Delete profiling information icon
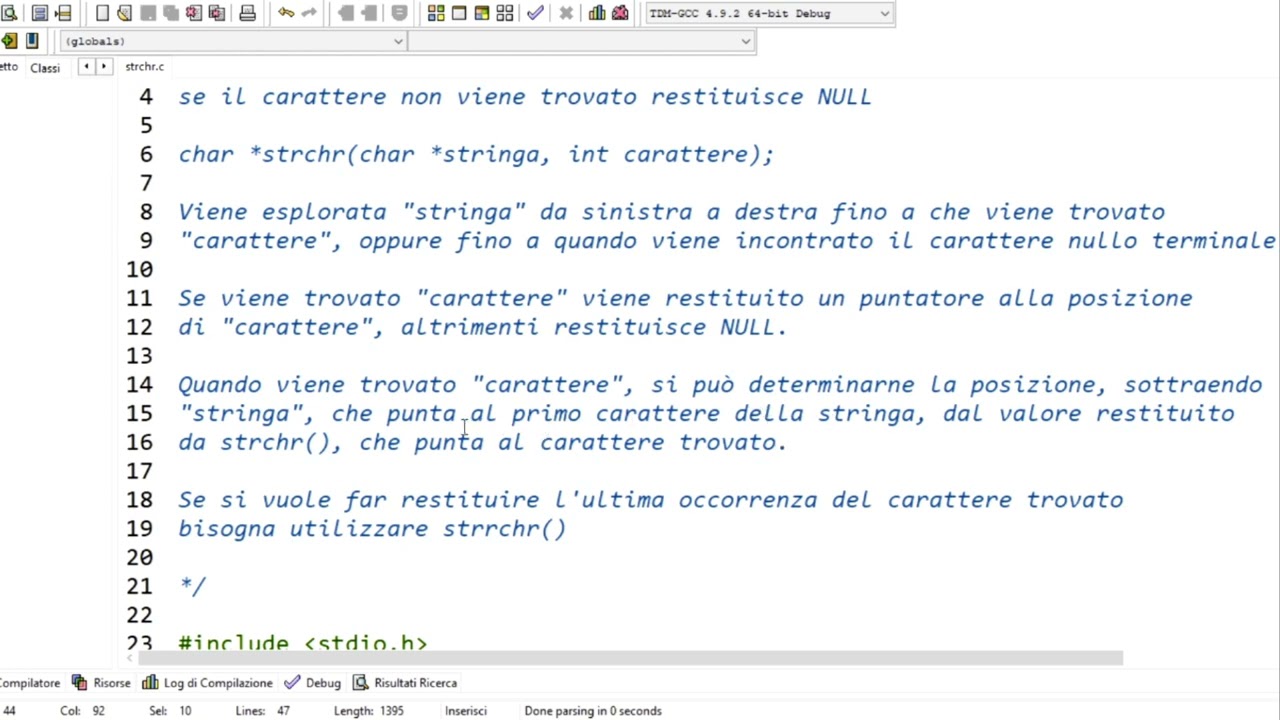The height and width of the screenshot is (720, 1280). (x=620, y=13)
